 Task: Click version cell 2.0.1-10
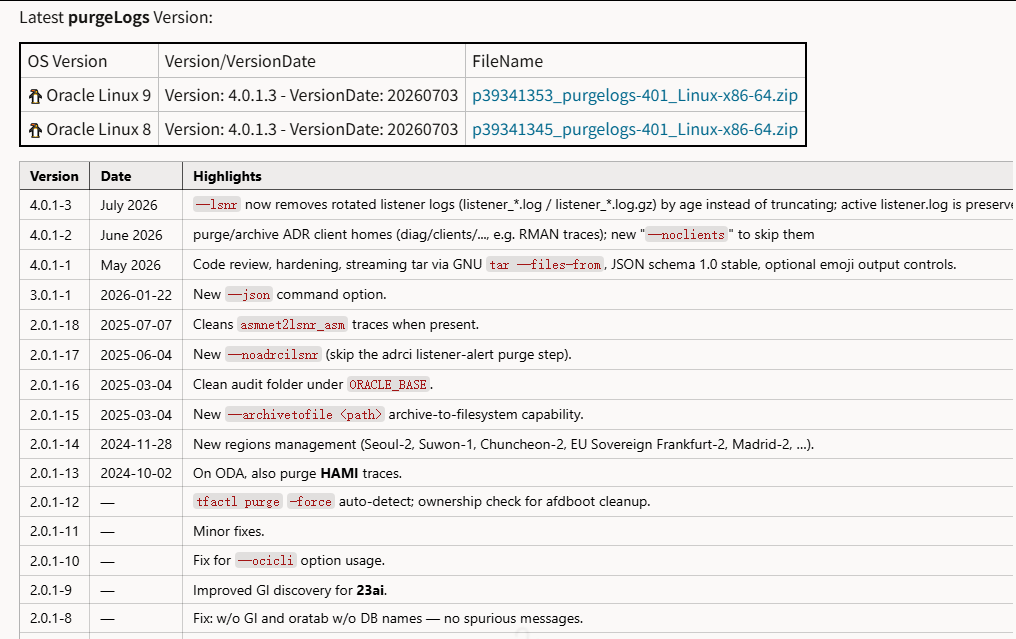[54, 561]
